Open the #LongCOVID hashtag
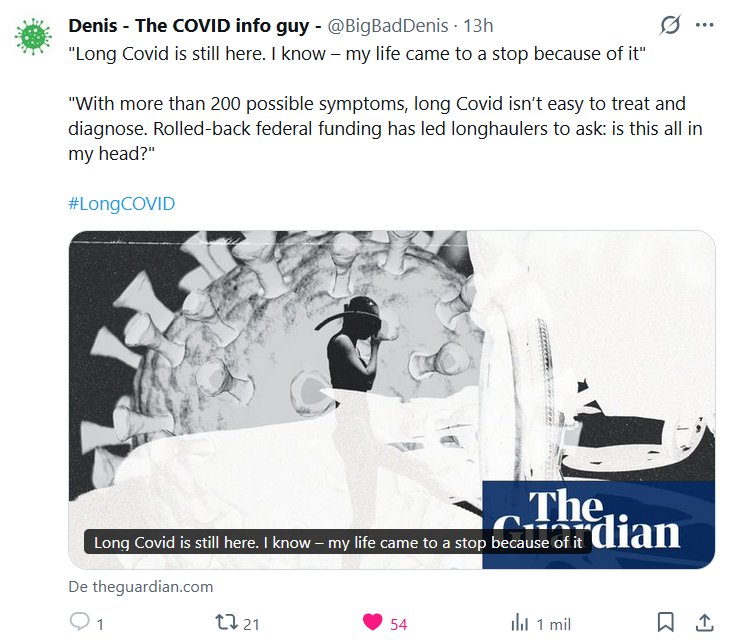The width and height of the screenshot is (732, 642). 122,204
